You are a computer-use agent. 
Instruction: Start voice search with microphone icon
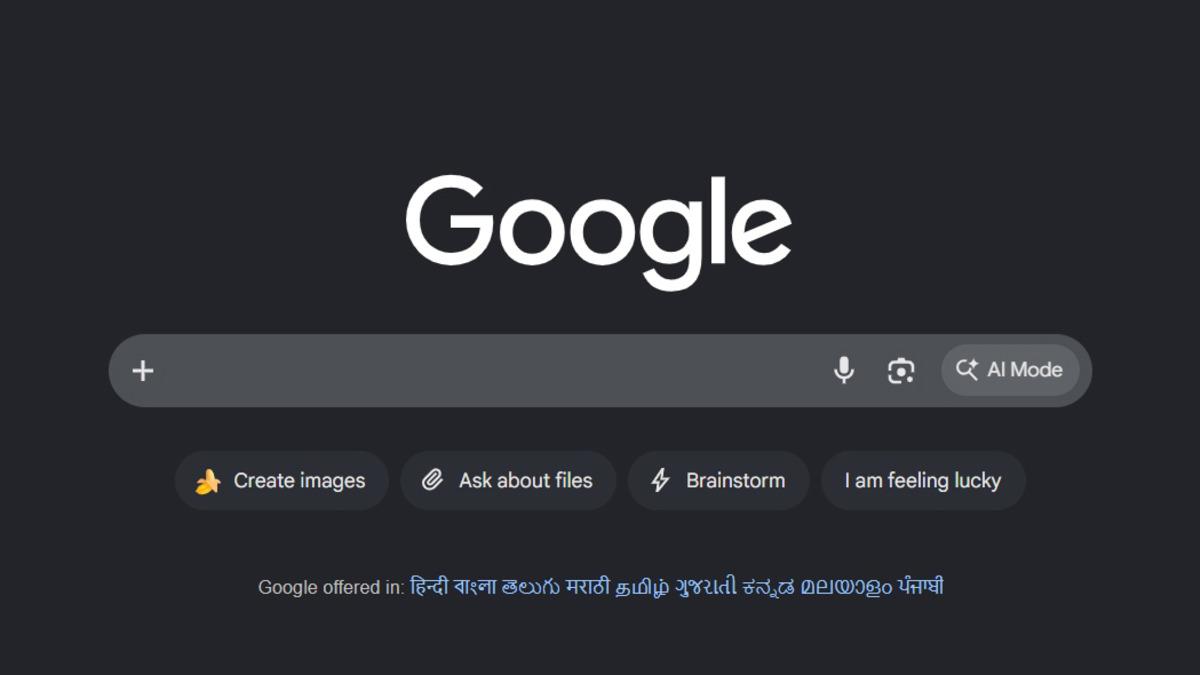(x=844, y=370)
